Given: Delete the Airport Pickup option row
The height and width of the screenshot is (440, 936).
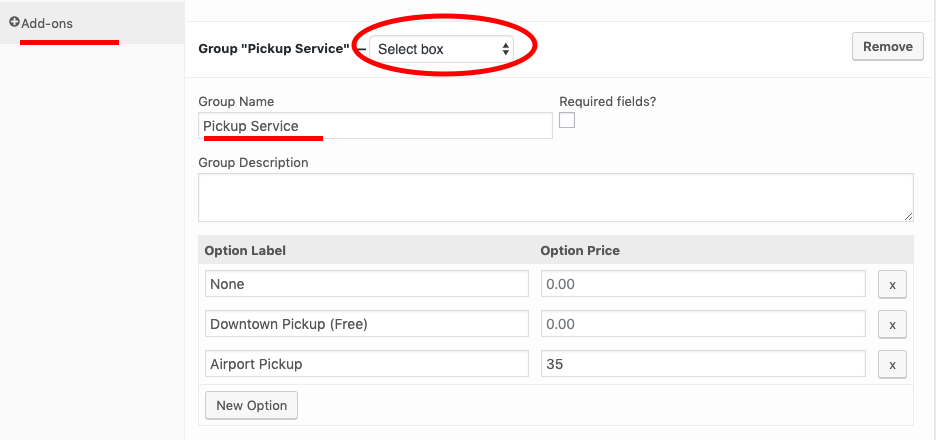Looking at the screenshot, I should 892,364.
